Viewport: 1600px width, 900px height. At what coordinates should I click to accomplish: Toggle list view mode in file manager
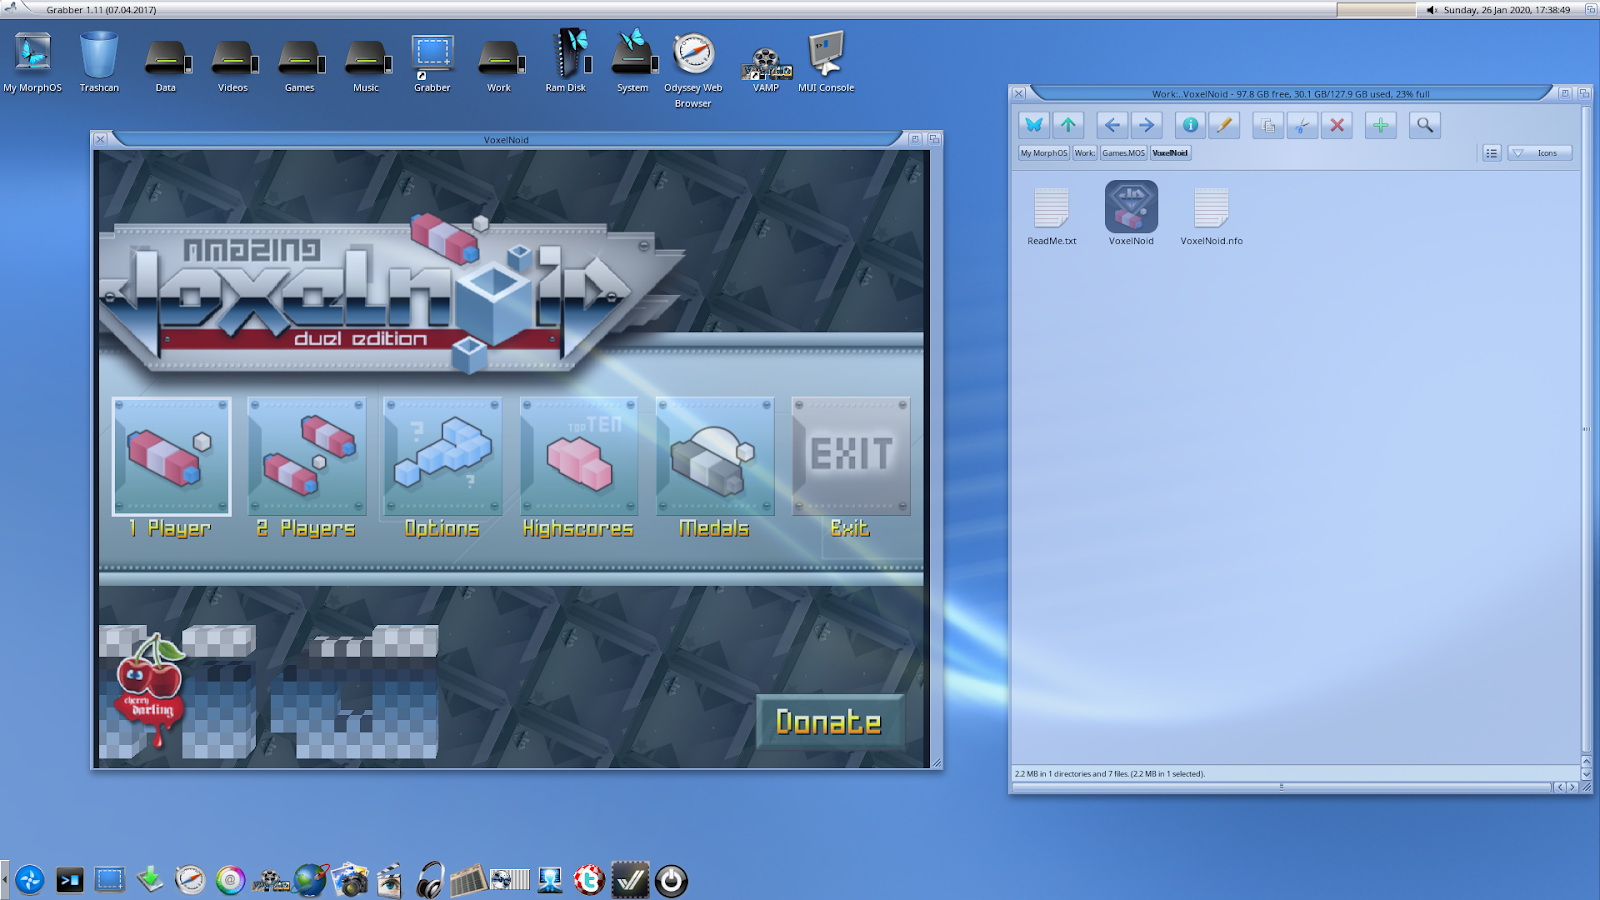point(1491,153)
